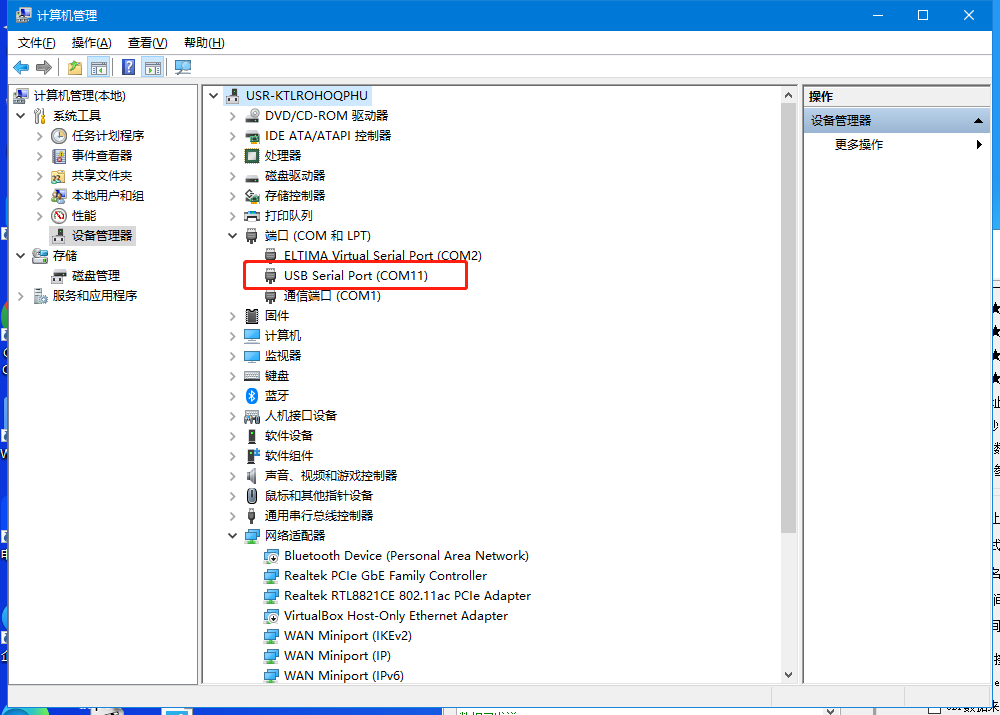Click the Up one level folder icon
1000x715 pixels.
75,67
